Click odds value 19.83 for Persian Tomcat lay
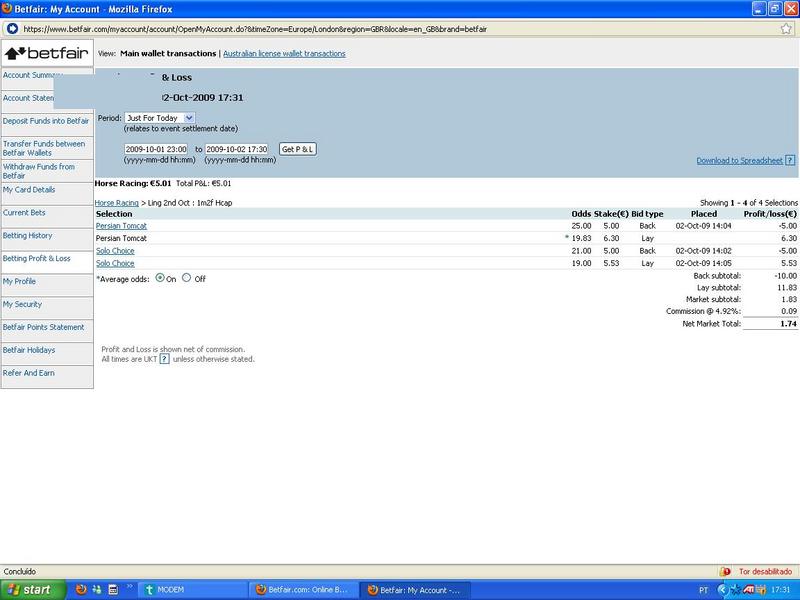Image resolution: width=800 pixels, height=600 pixels. tap(582, 238)
